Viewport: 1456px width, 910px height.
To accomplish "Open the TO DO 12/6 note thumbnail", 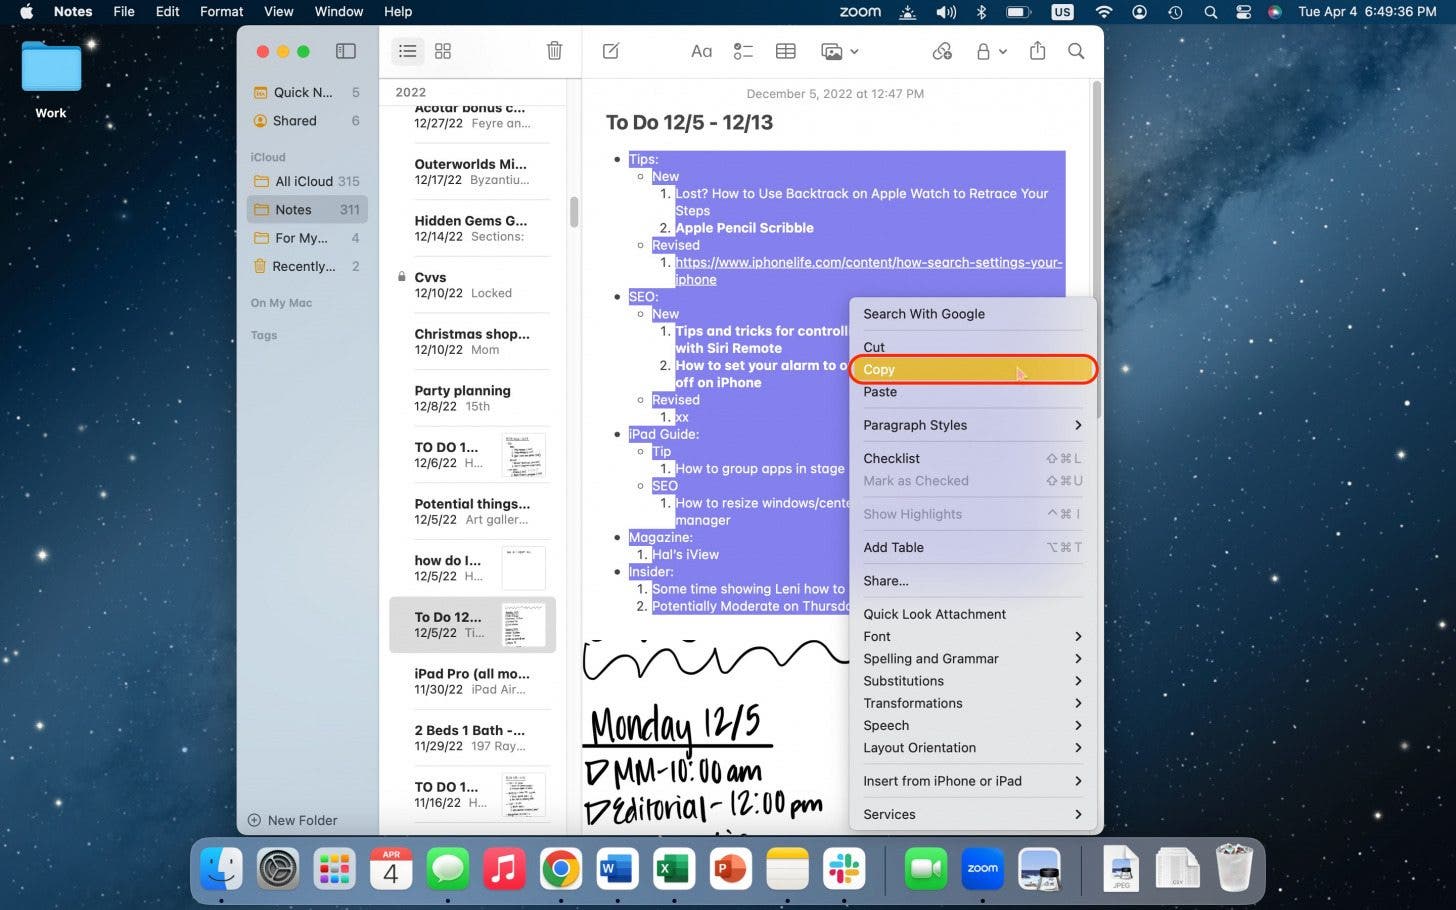I will [x=523, y=455].
